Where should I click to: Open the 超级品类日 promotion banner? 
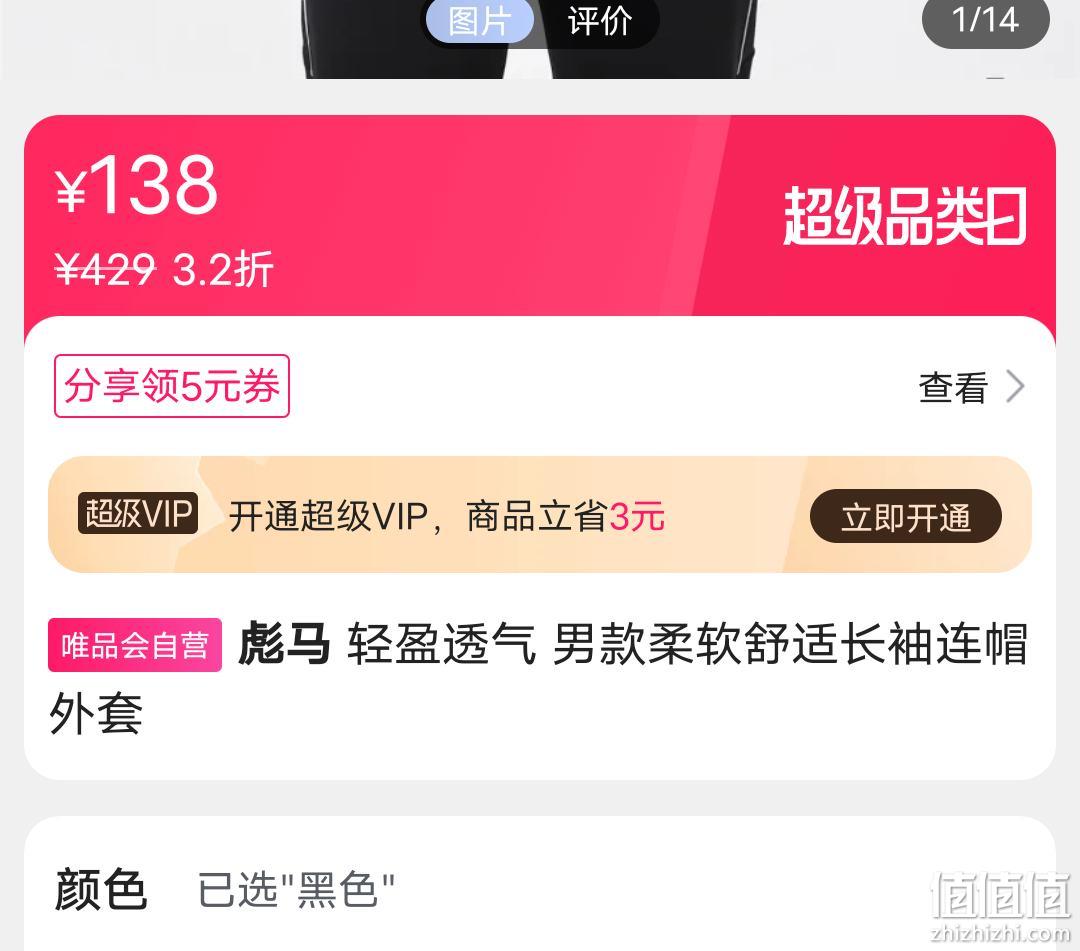click(905, 216)
